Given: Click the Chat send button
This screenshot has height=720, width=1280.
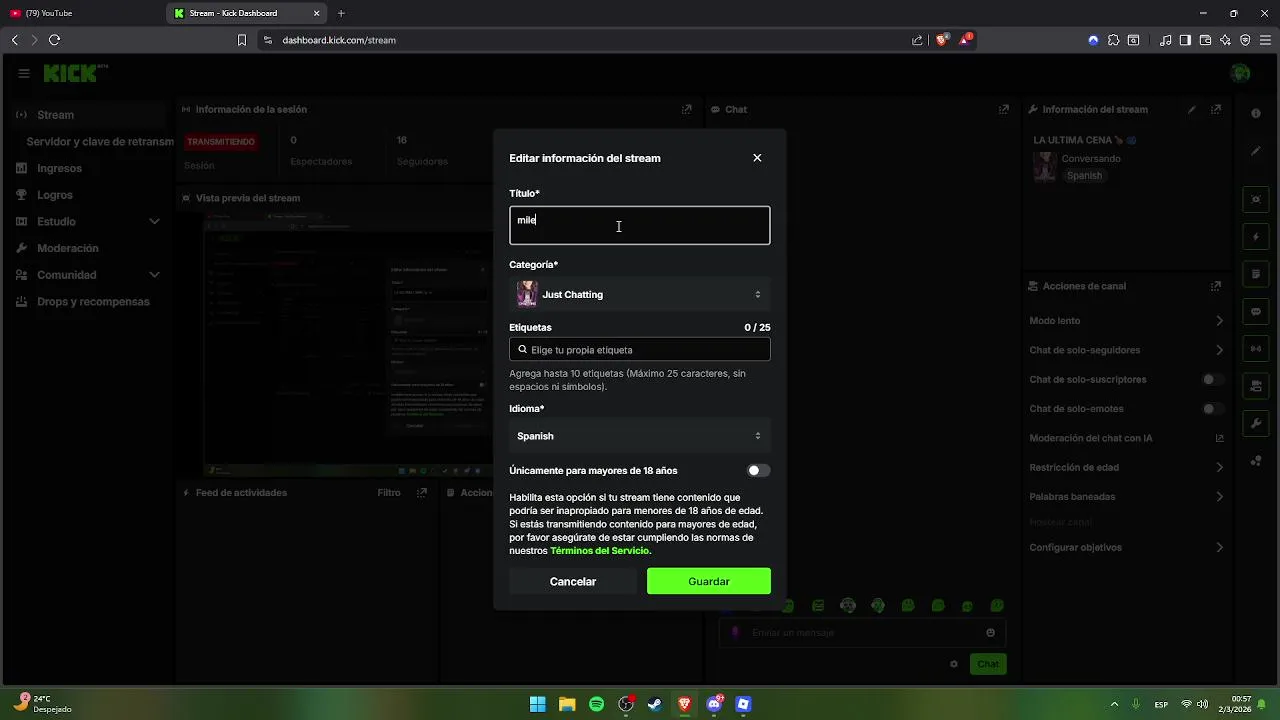Looking at the screenshot, I should coord(988,664).
